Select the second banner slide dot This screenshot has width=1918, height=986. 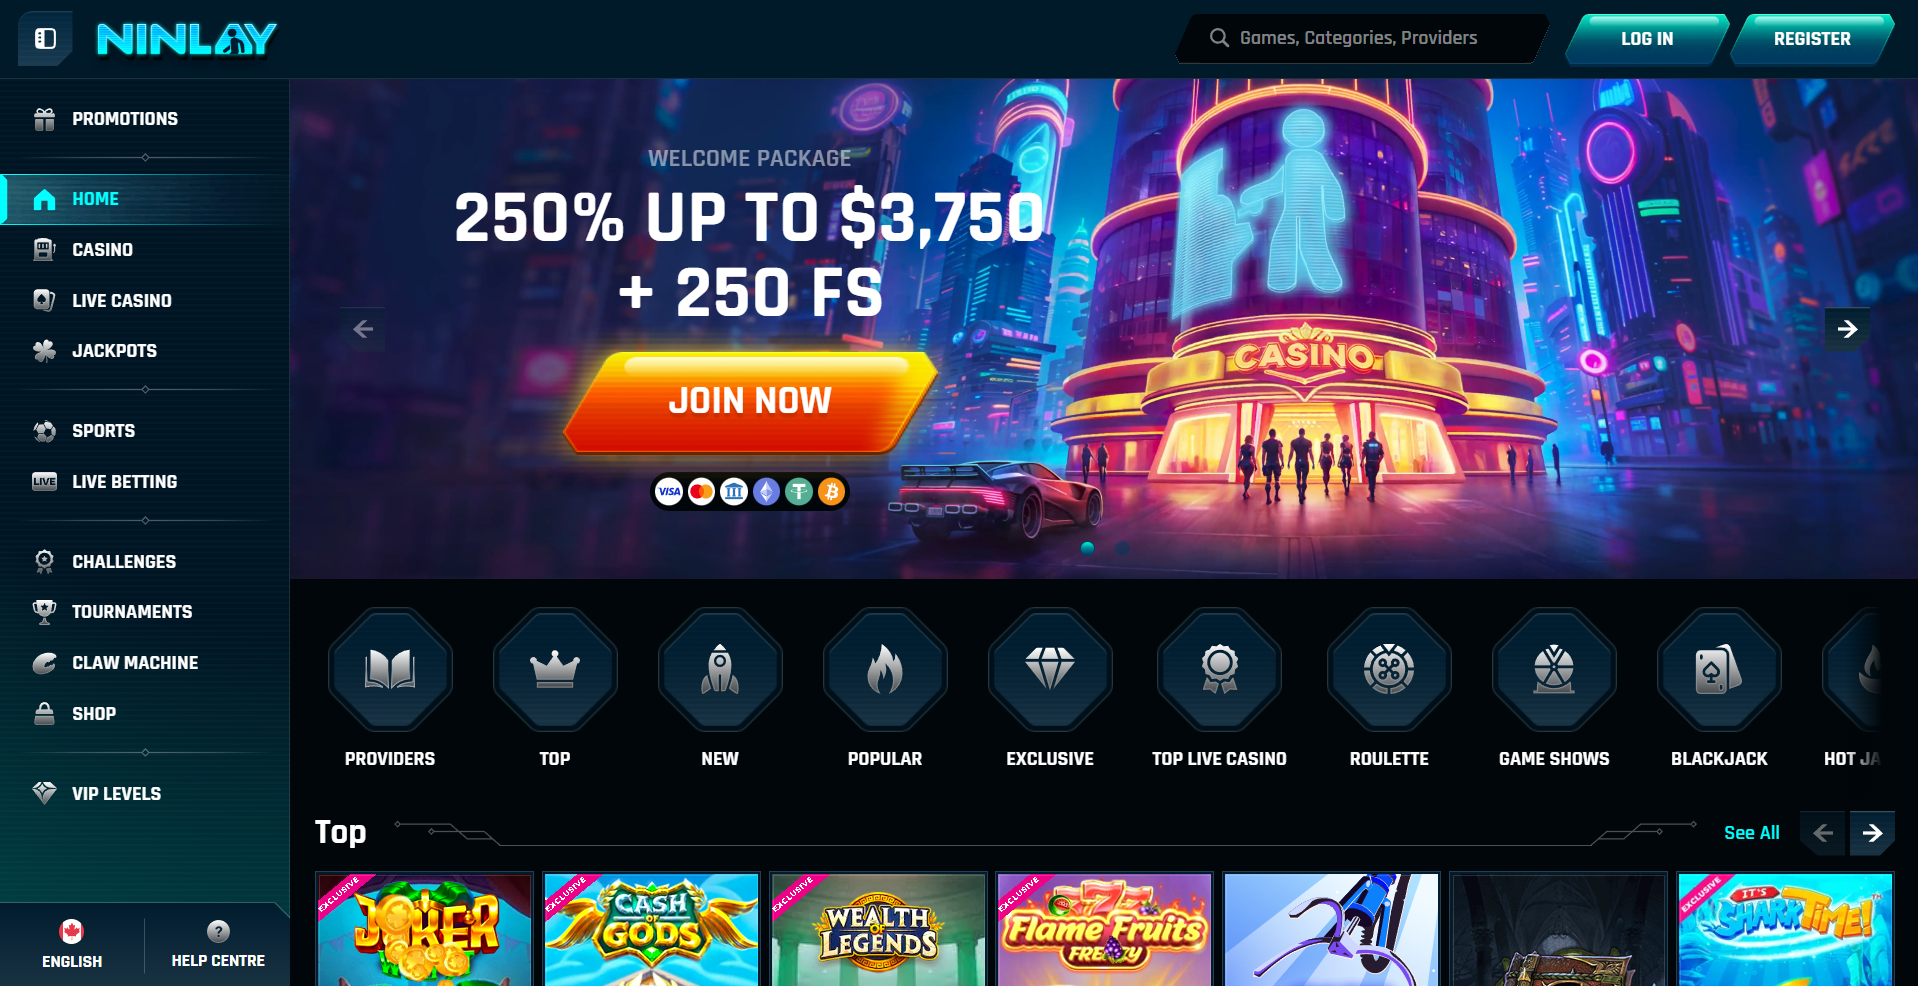(x=1122, y=548)
